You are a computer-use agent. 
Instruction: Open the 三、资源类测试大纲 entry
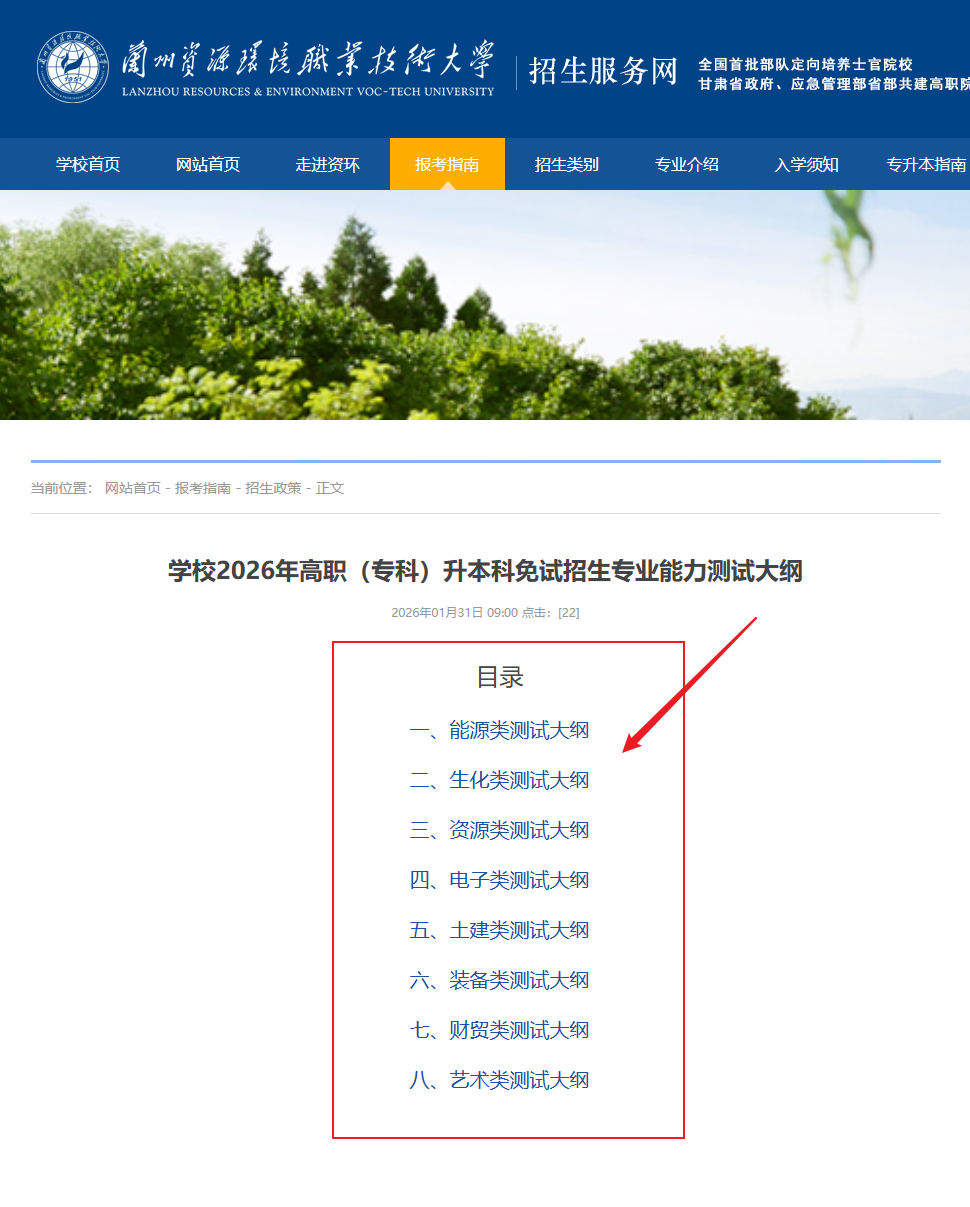(500, 830)
